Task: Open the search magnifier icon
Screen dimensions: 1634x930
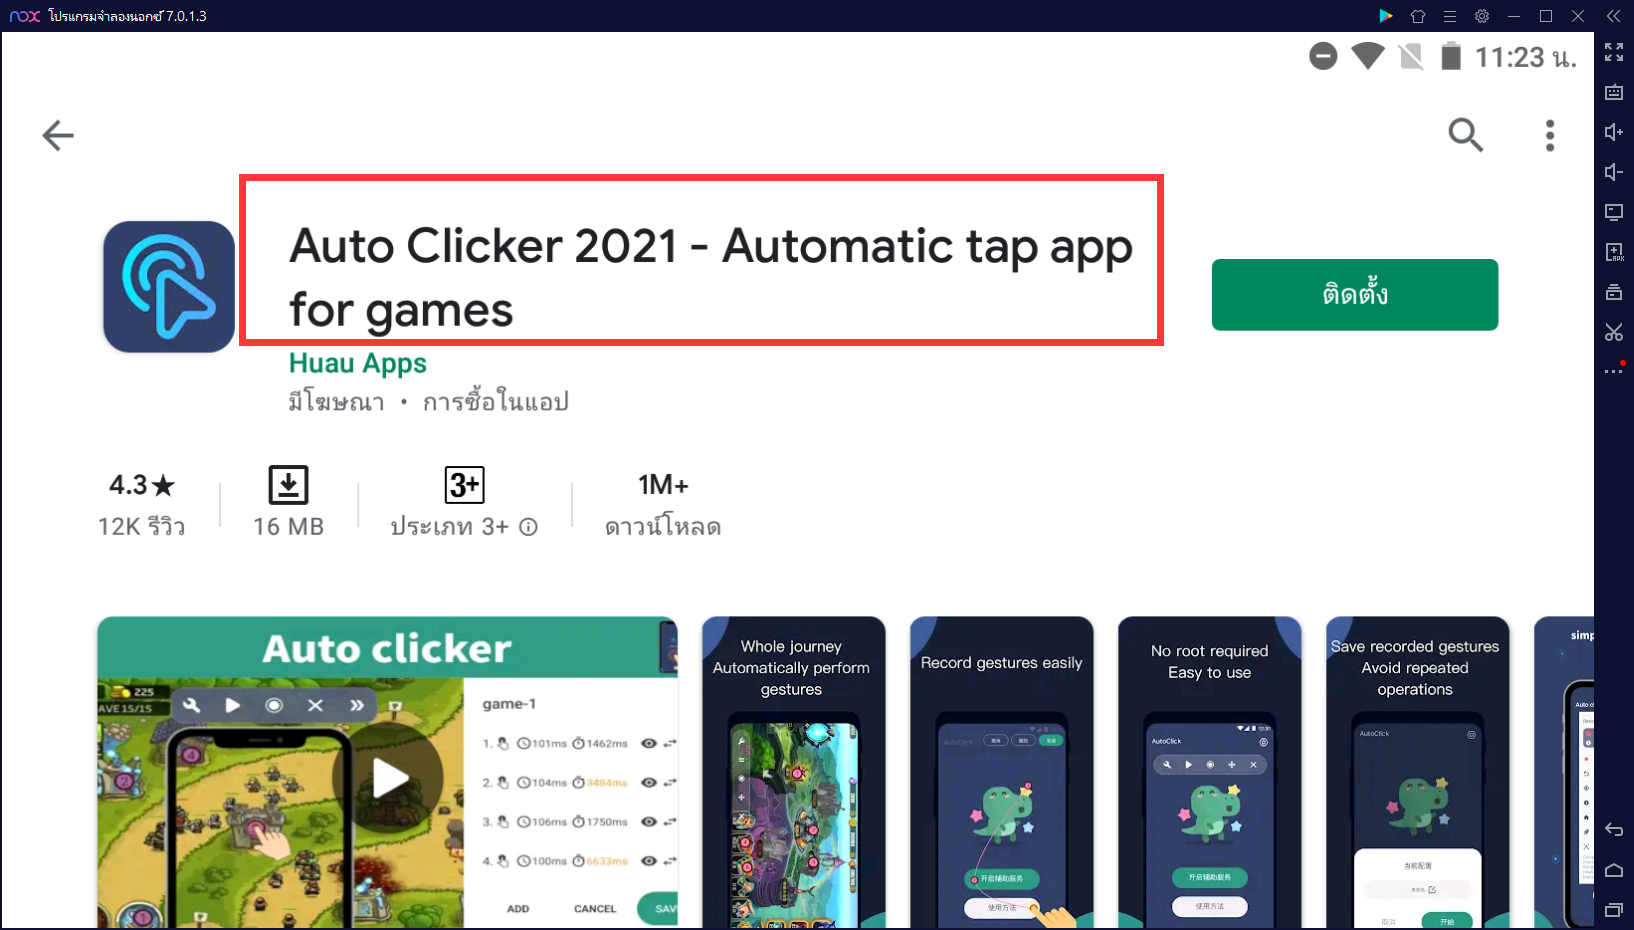Action: click(1465, 134)
